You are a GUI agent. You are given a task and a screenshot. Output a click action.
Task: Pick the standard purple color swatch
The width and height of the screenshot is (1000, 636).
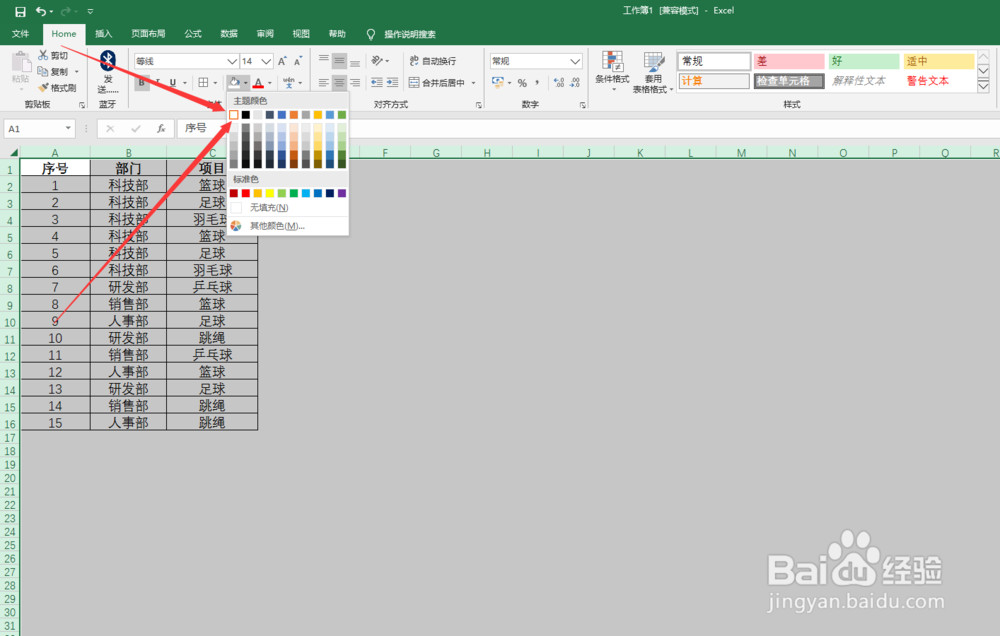click(x=342, y=193)
